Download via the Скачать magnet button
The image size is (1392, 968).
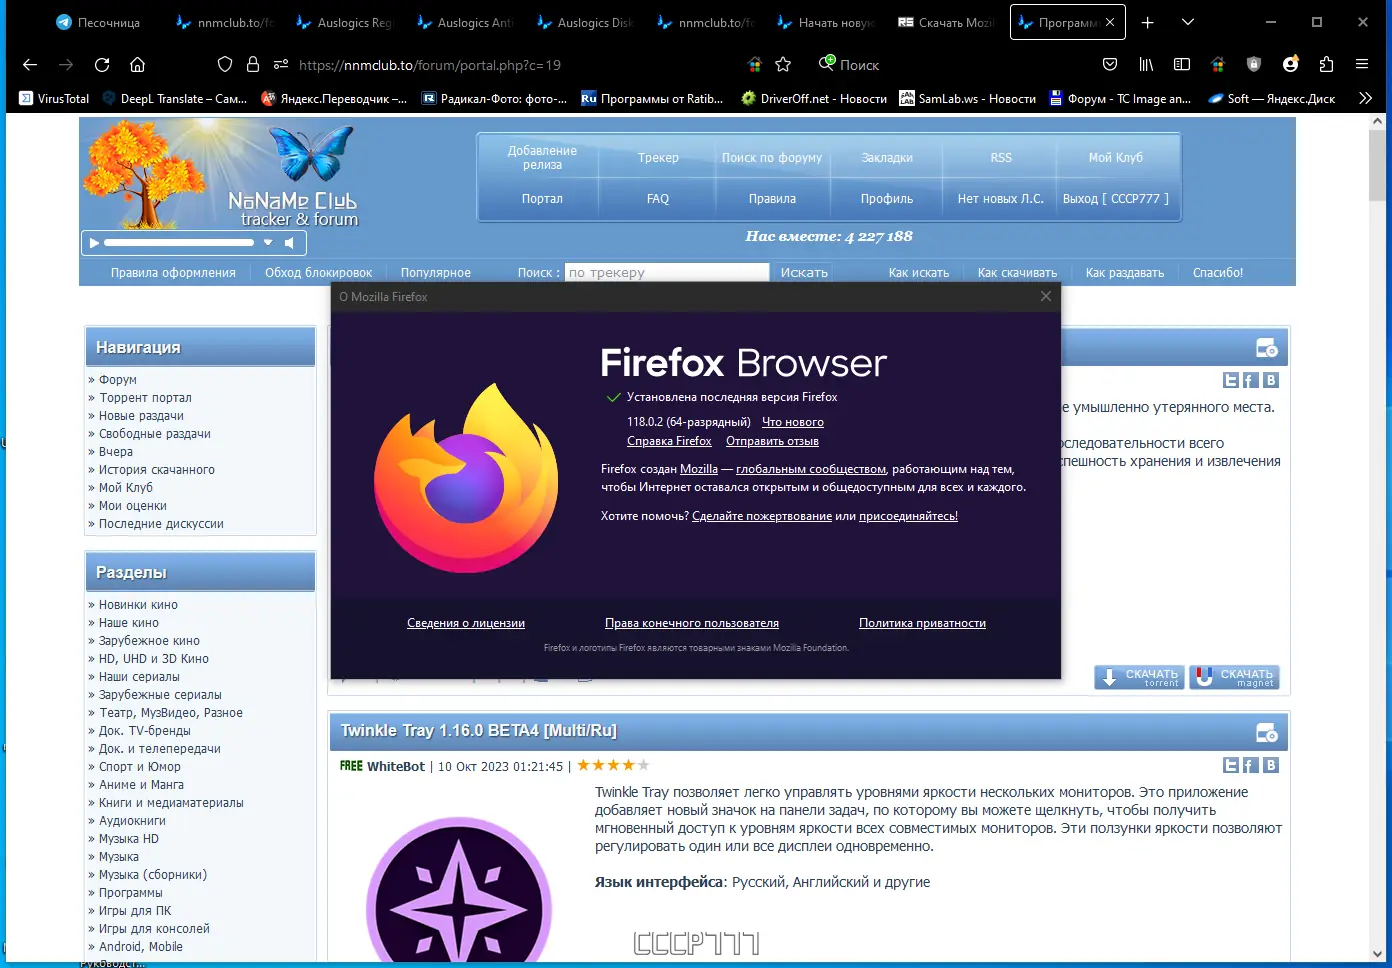pos(1234,677)
